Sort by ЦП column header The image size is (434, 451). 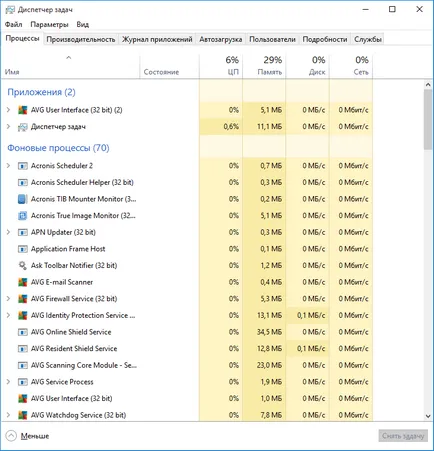(221, 66)
